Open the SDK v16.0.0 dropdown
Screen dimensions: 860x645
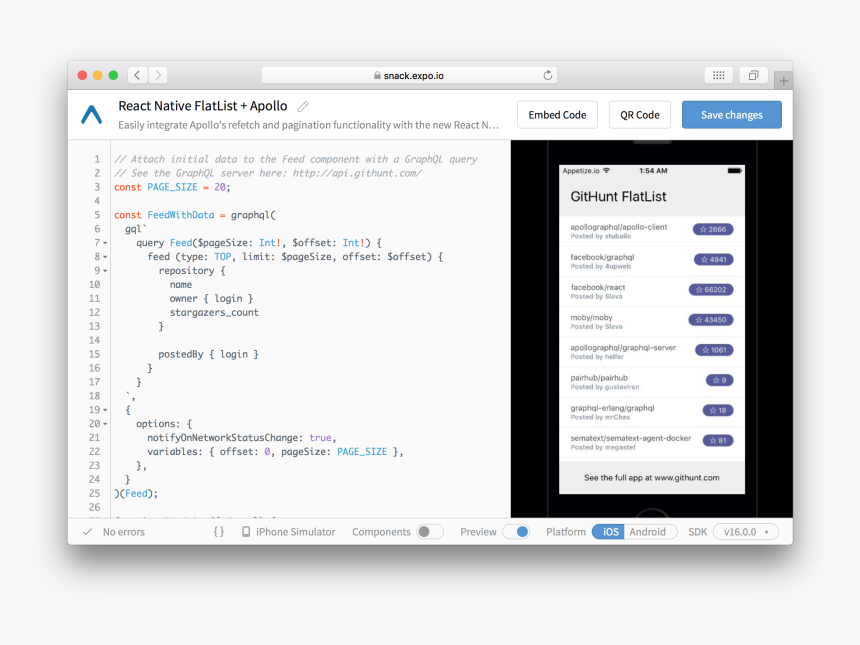(746, 531)
